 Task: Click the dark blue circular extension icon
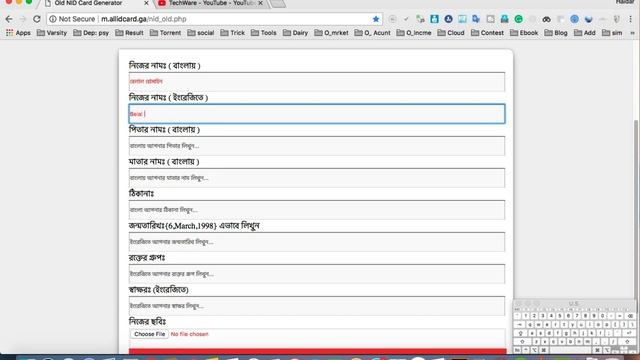click(x=448, y=19)
